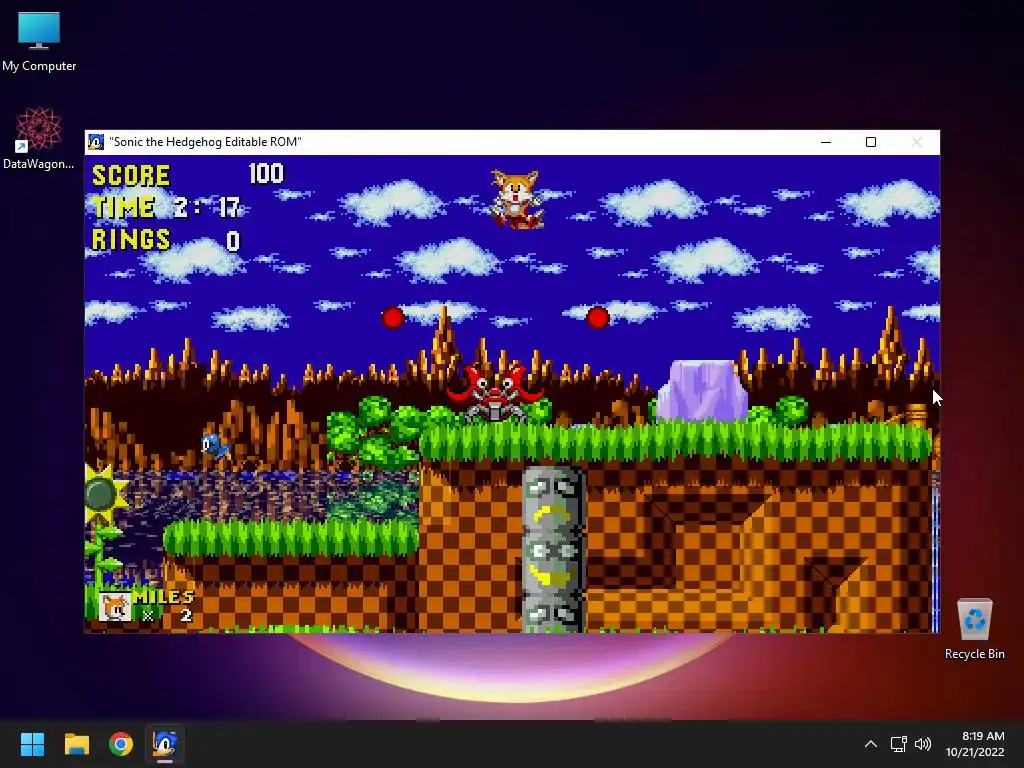This screenshot has height=768, width=1024.
Task: Click the purple rock in the game
Action: point(703,391)
